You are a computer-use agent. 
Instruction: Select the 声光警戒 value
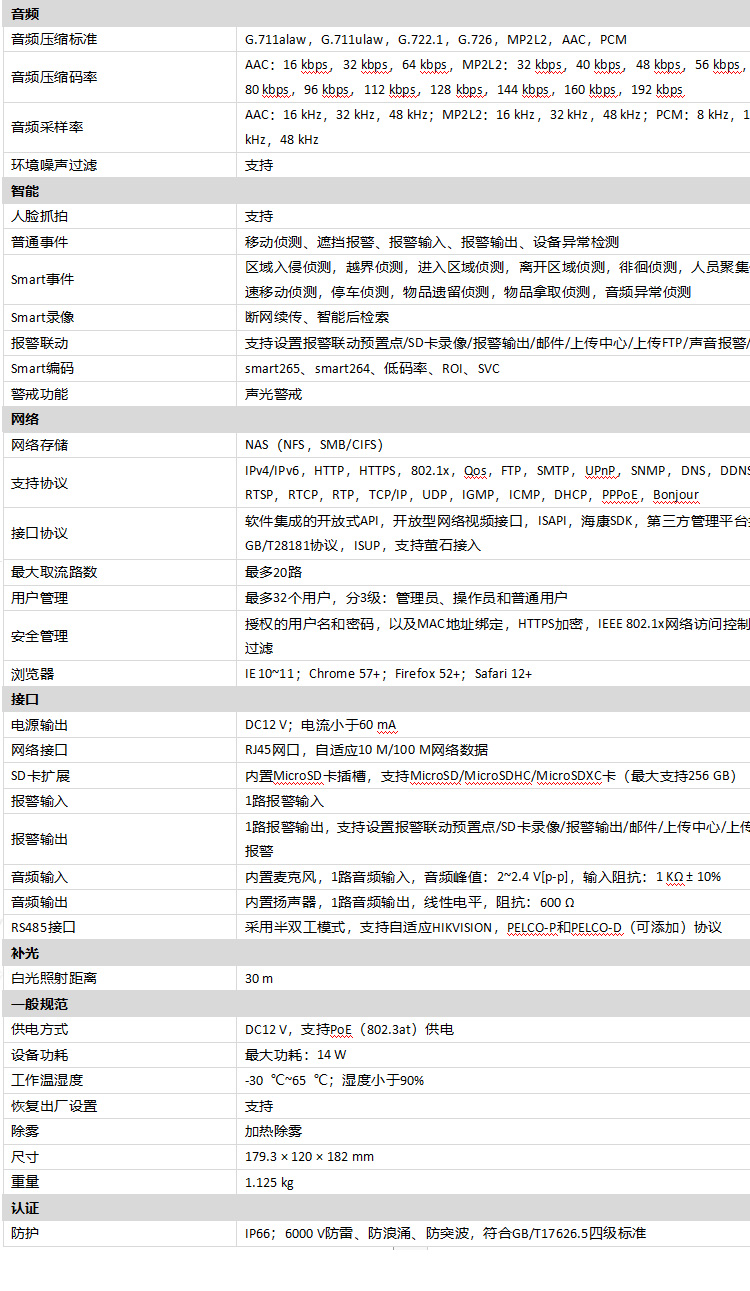(273, 394)
